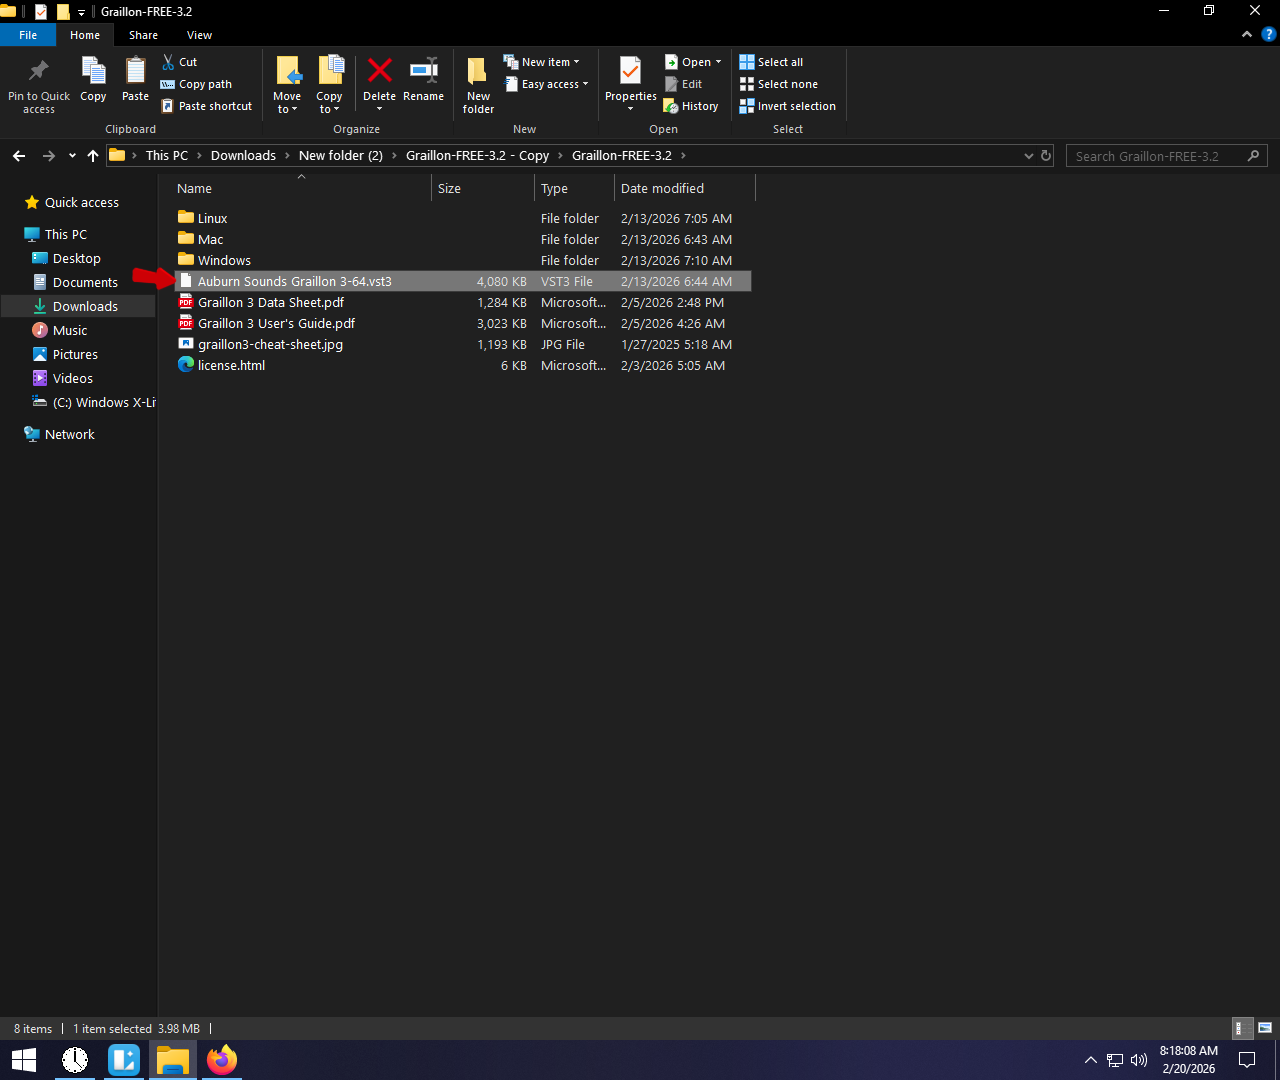Viewport: 1280px width, 1080px height.
Task: Expand address bar history dropdown
Action: click(x=1028, y=156)
